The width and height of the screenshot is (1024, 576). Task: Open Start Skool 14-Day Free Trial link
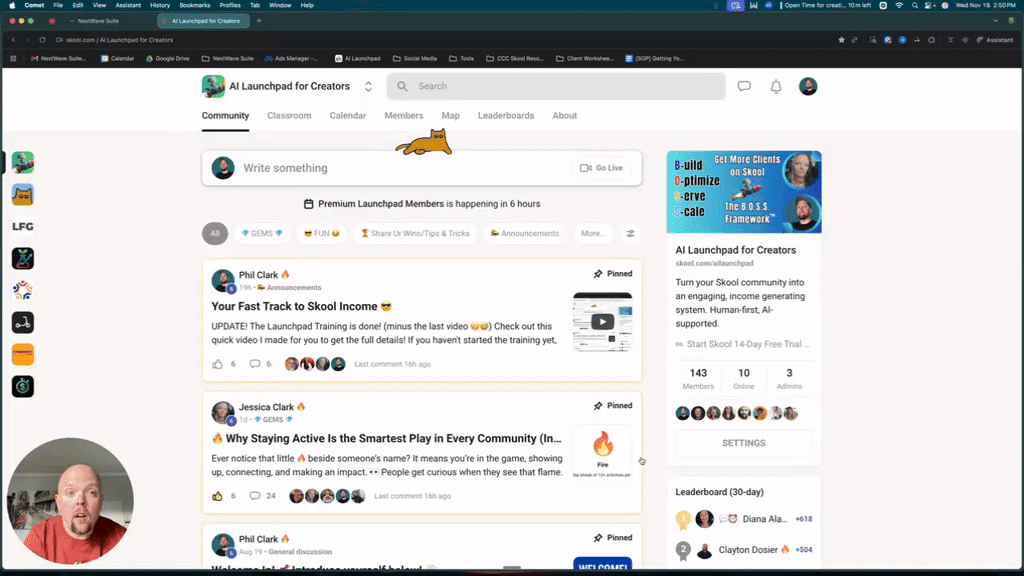click(743, 344)
